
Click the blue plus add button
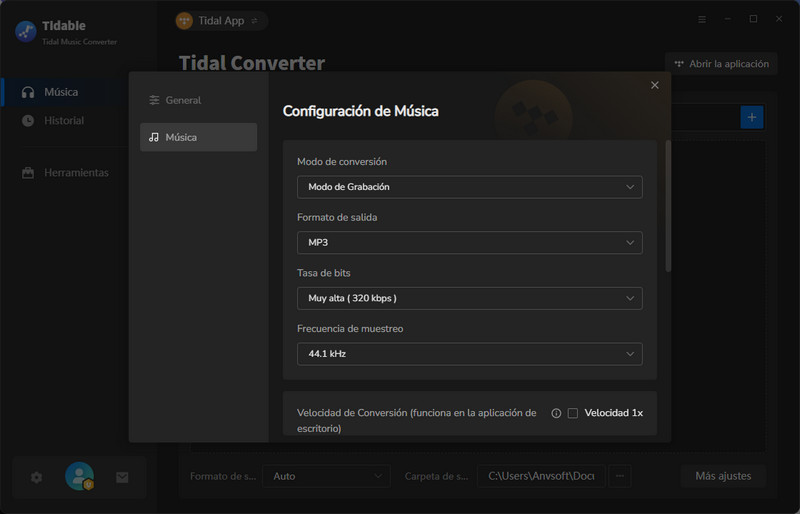pos(752,117)
